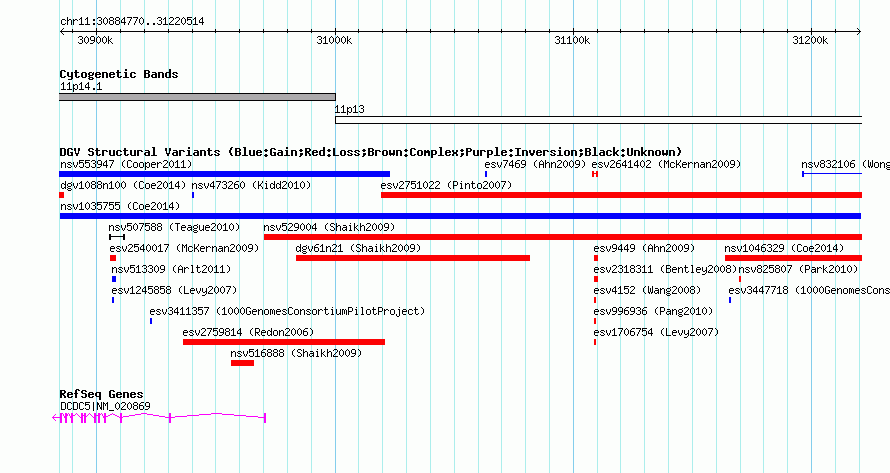Click the DGV Structural Variants track title

(371, 152)
